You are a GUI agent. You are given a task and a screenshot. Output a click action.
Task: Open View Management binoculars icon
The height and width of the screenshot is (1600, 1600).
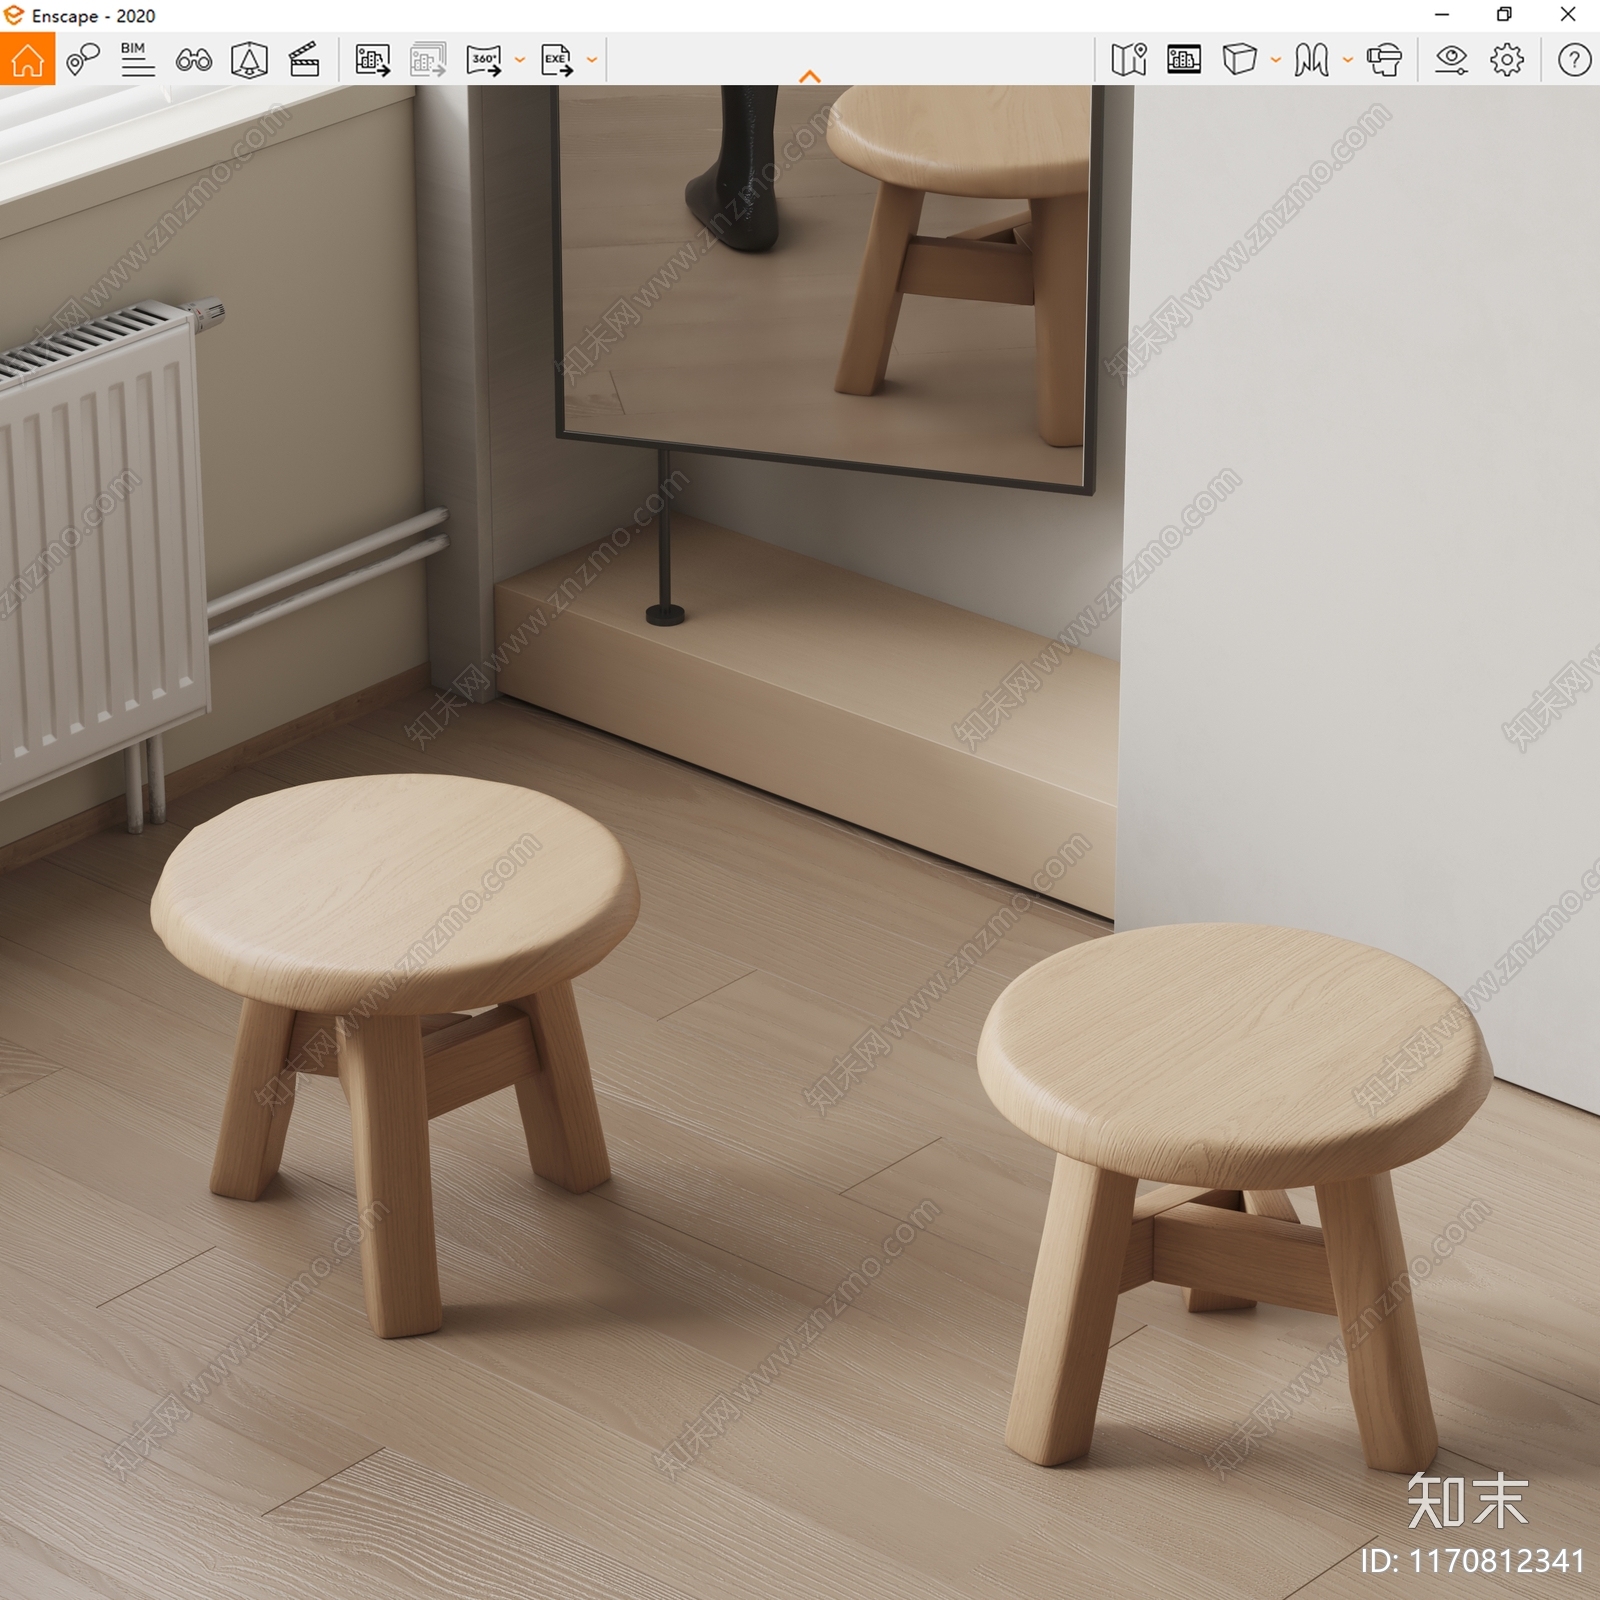pos(193,60)
